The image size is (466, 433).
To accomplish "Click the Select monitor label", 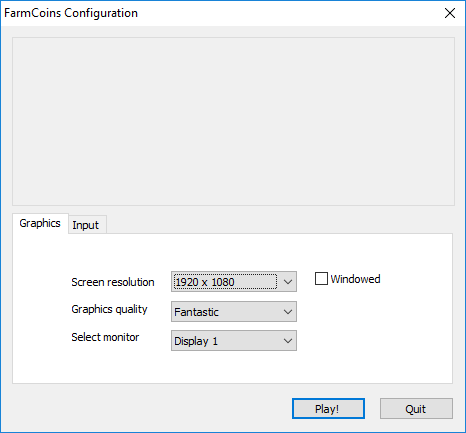I will pos(105,337).
